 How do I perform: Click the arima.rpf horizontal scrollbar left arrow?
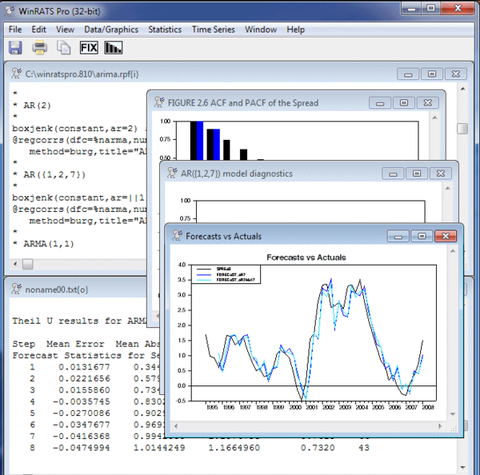tap(15, 264)
